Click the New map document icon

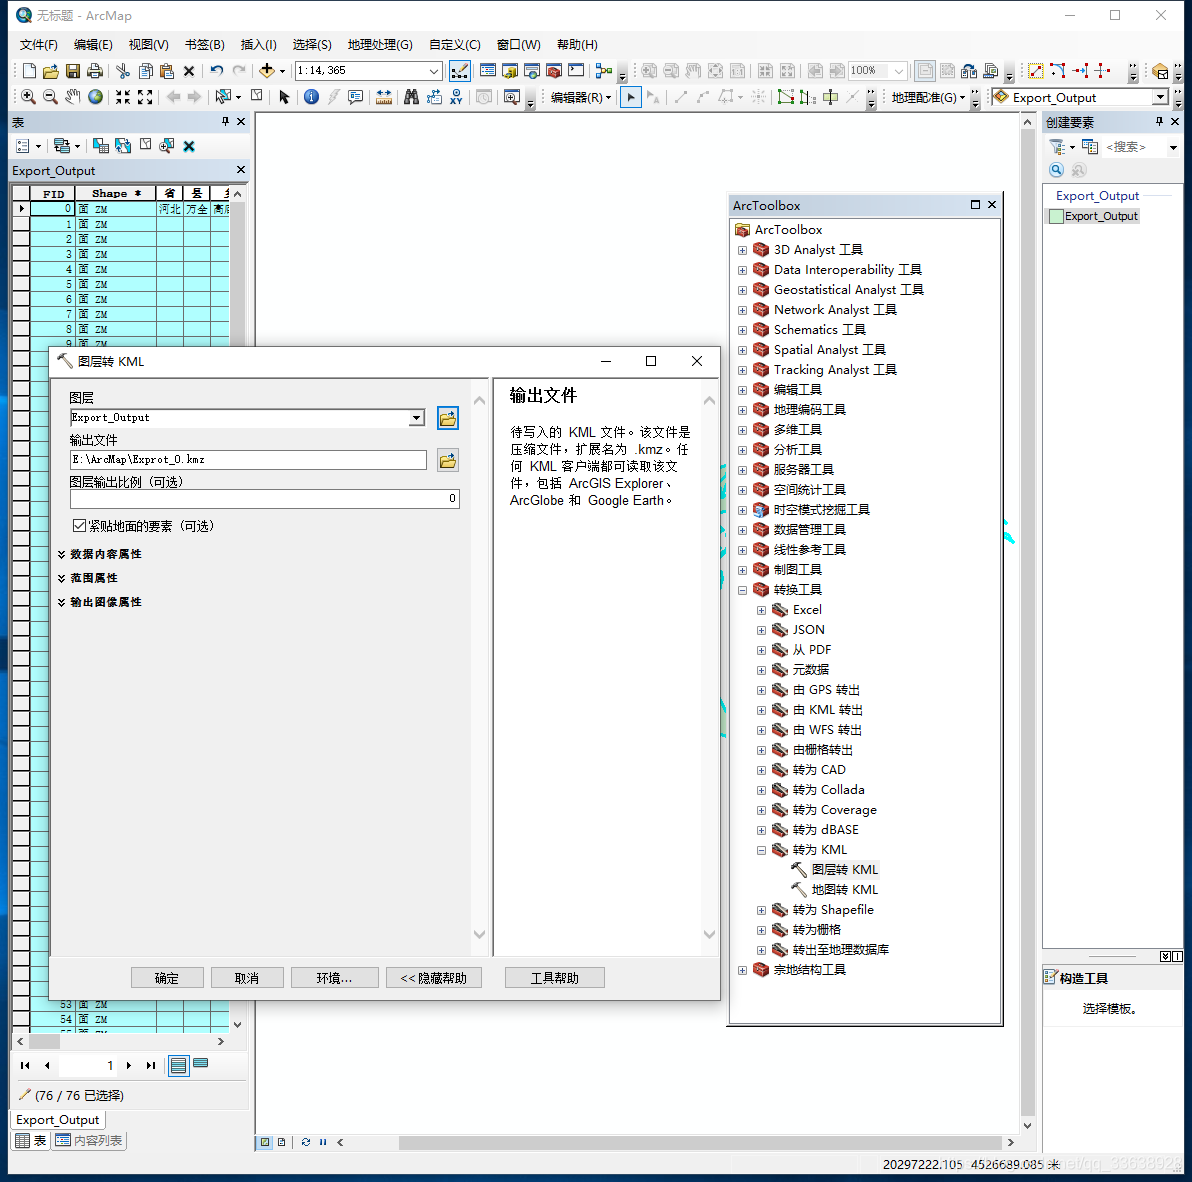coord(29,71)
